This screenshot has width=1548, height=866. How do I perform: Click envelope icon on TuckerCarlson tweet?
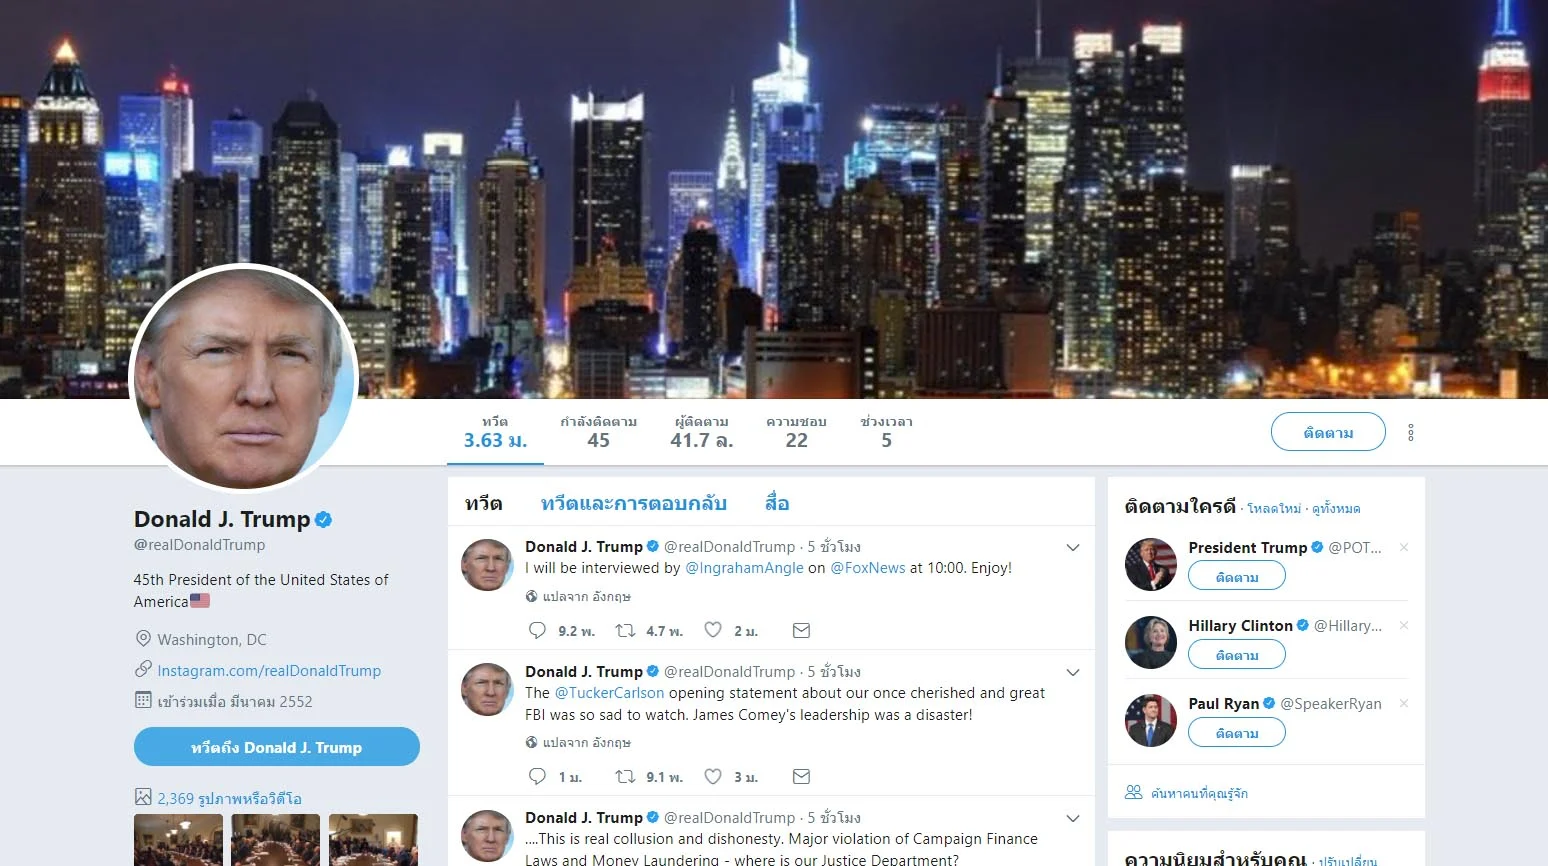click(801, 776)
